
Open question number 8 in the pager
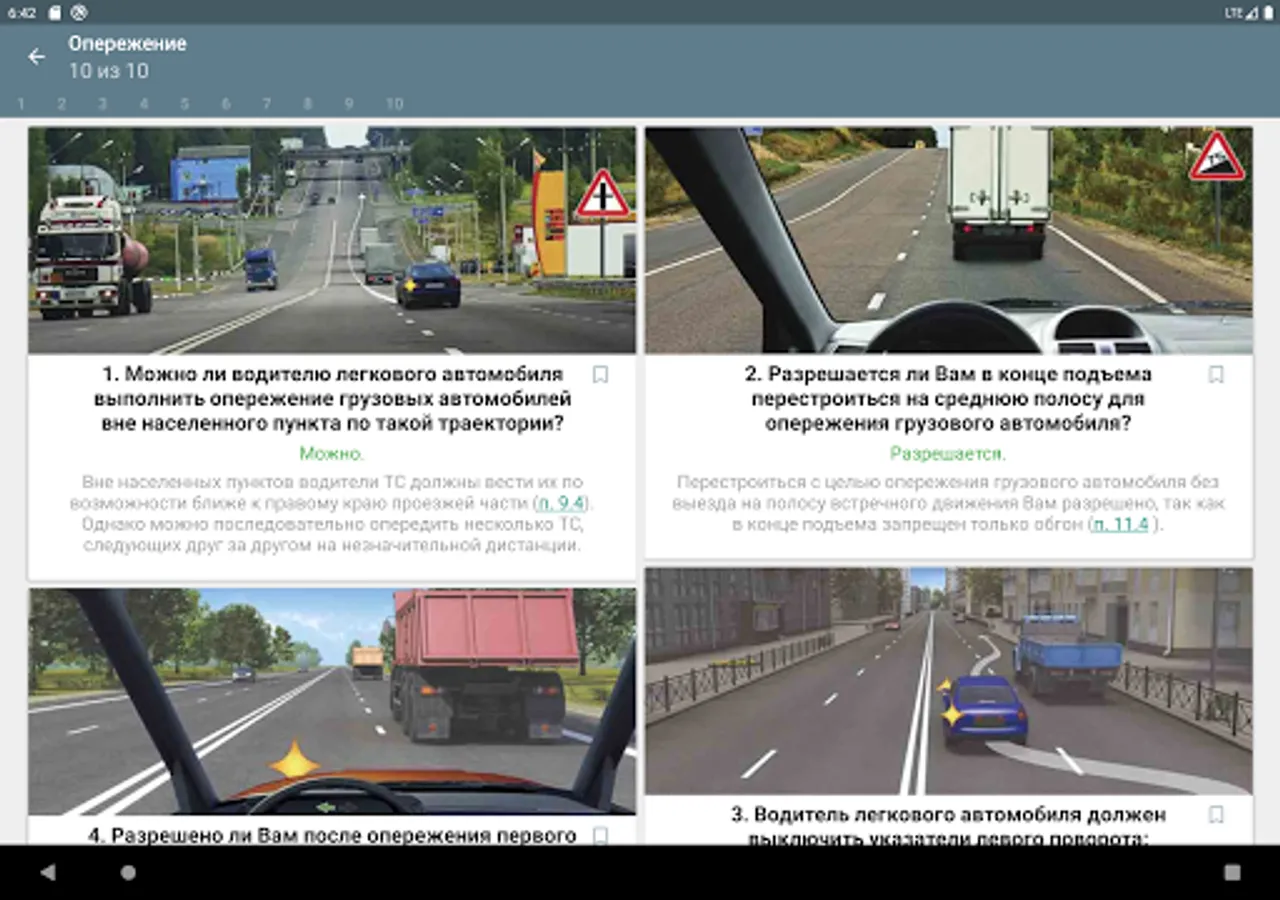308,104
